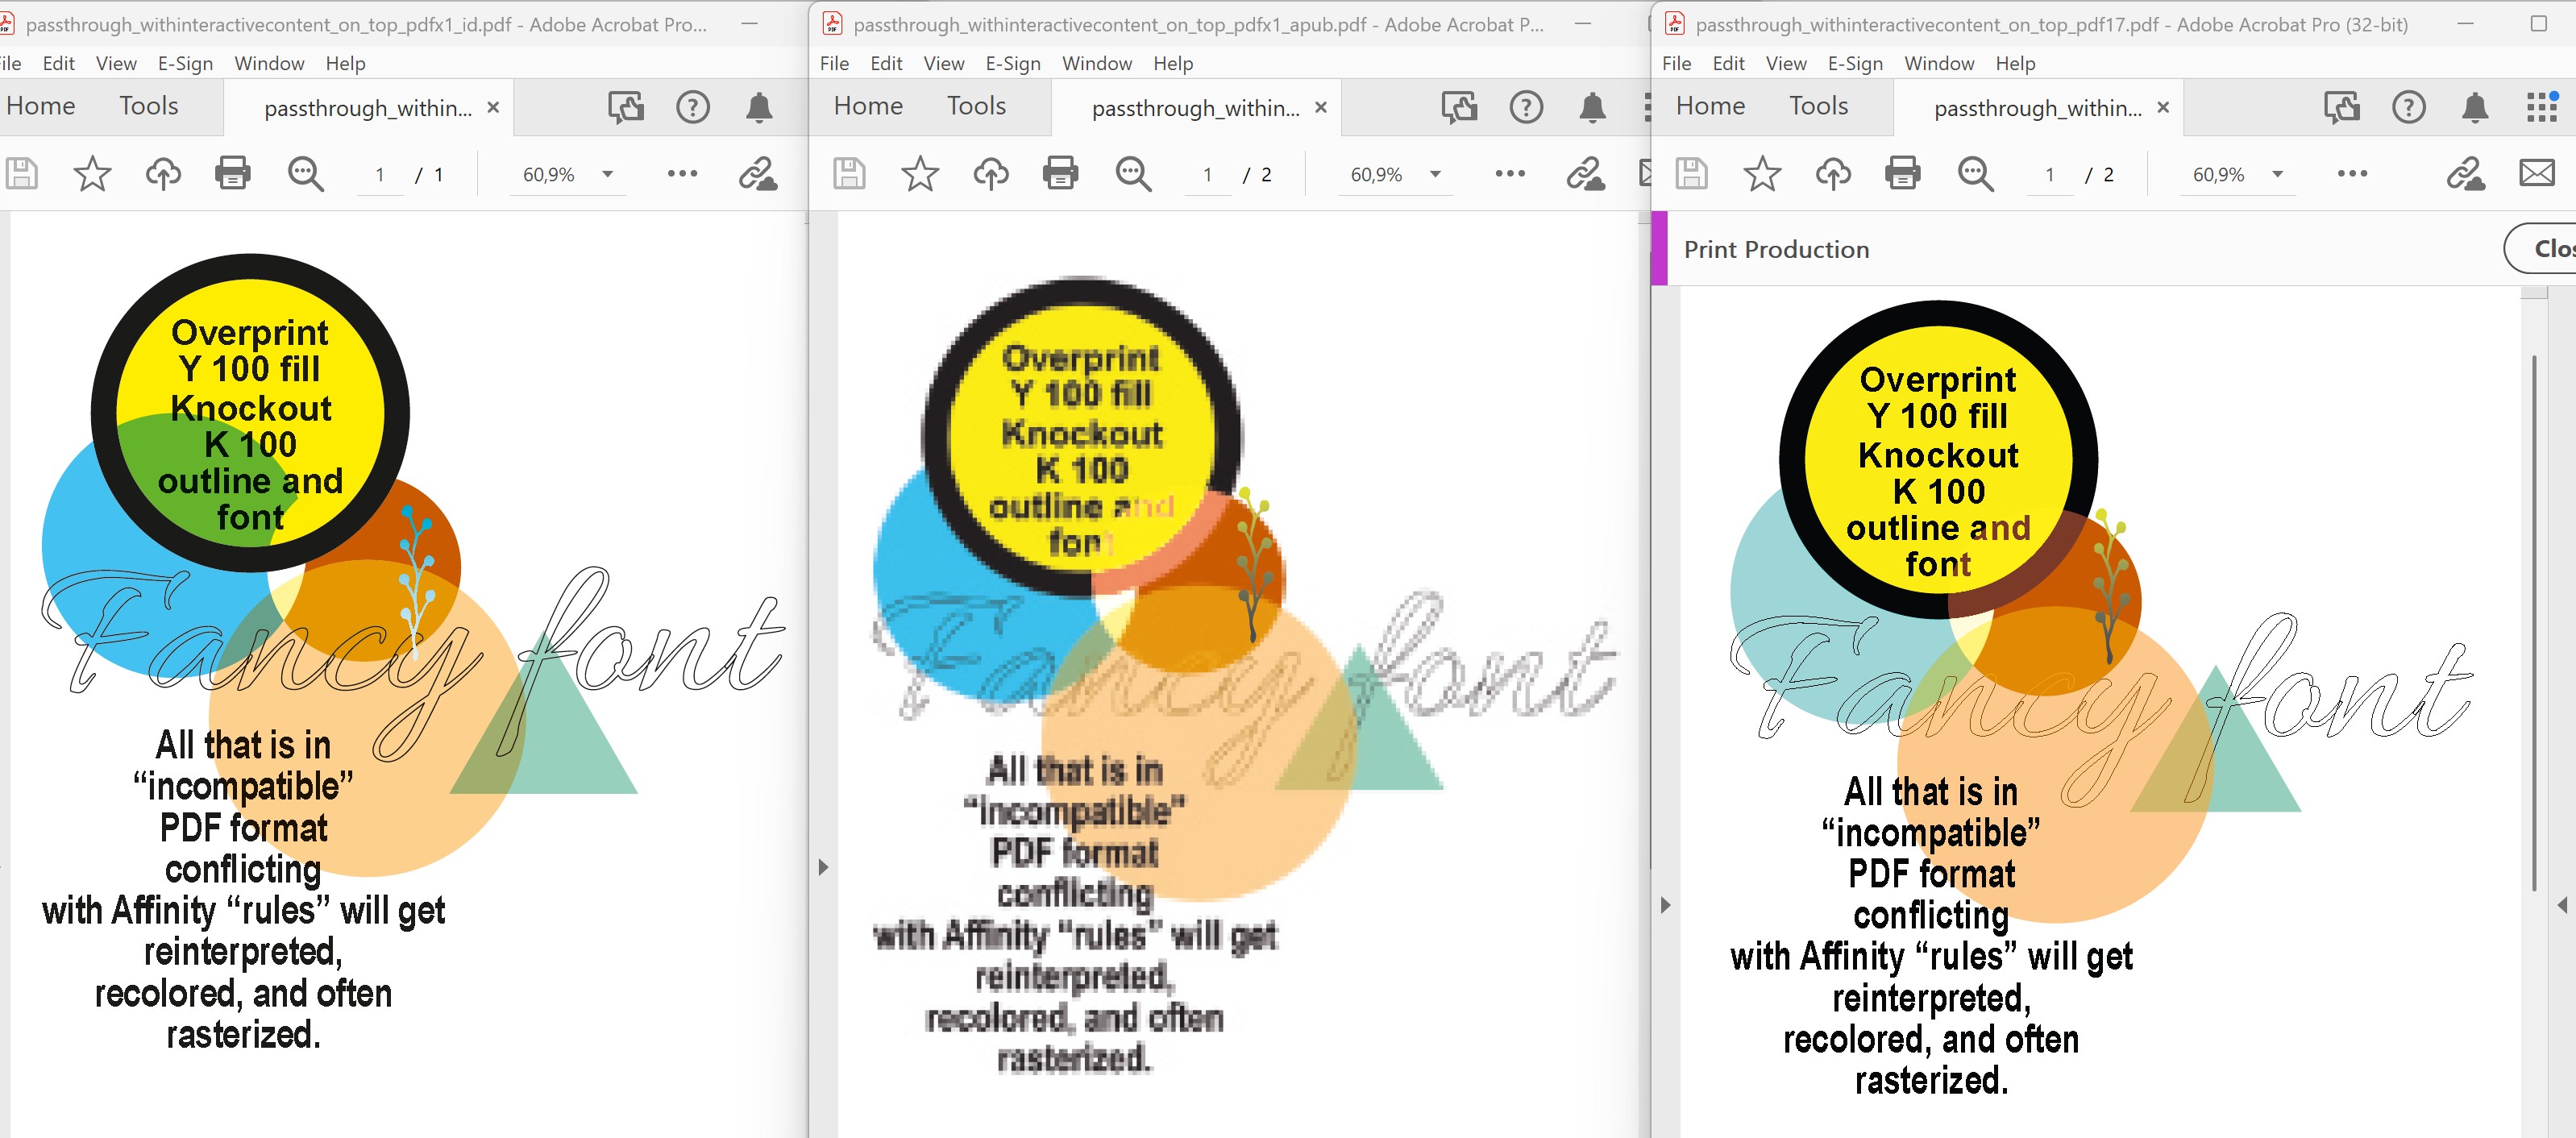This screenshot has height=1138, width=2576.
Task: Click Save icon in middle apub window
Action: pos(849,174)
